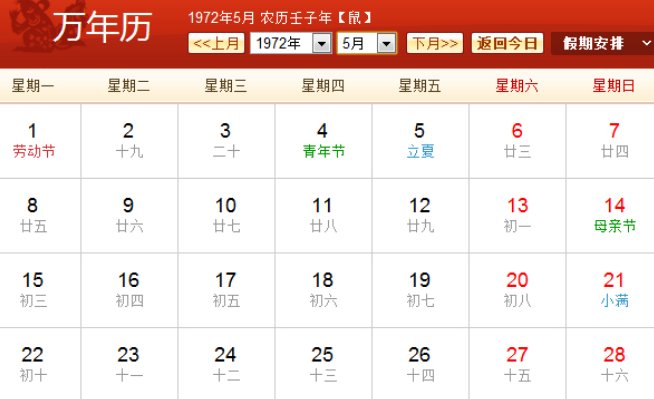
Task: Select May 10 廿七
Action: click(226, 216)
